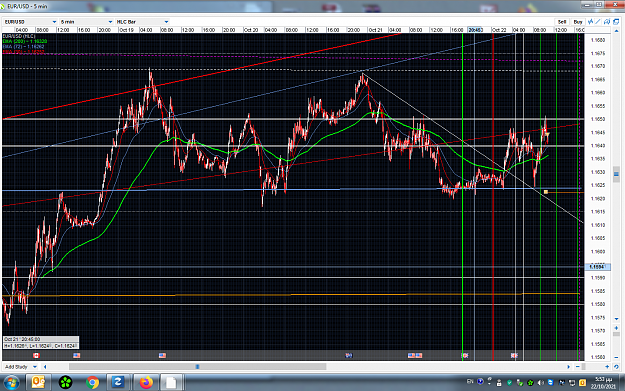Image resolution: width=625 pixels, height=391 pixels.
Task: Open the blue Z app on taskbar
Action: tap(118, 383)
